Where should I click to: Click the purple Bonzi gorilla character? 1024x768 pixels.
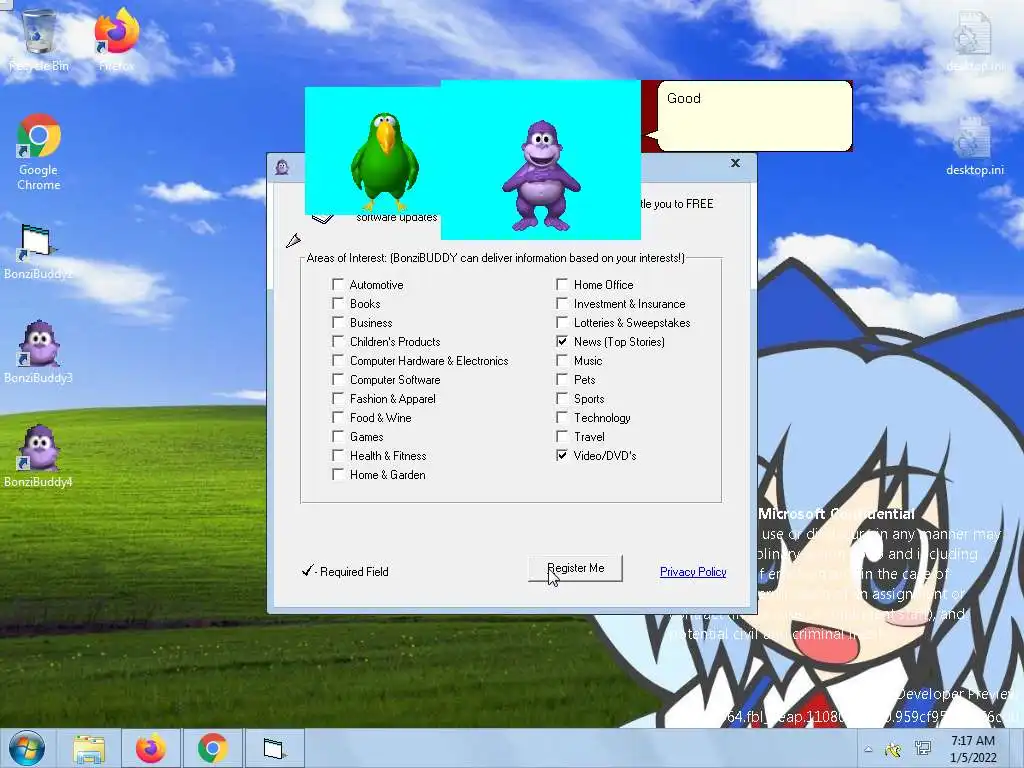click(x=541, y=175)
